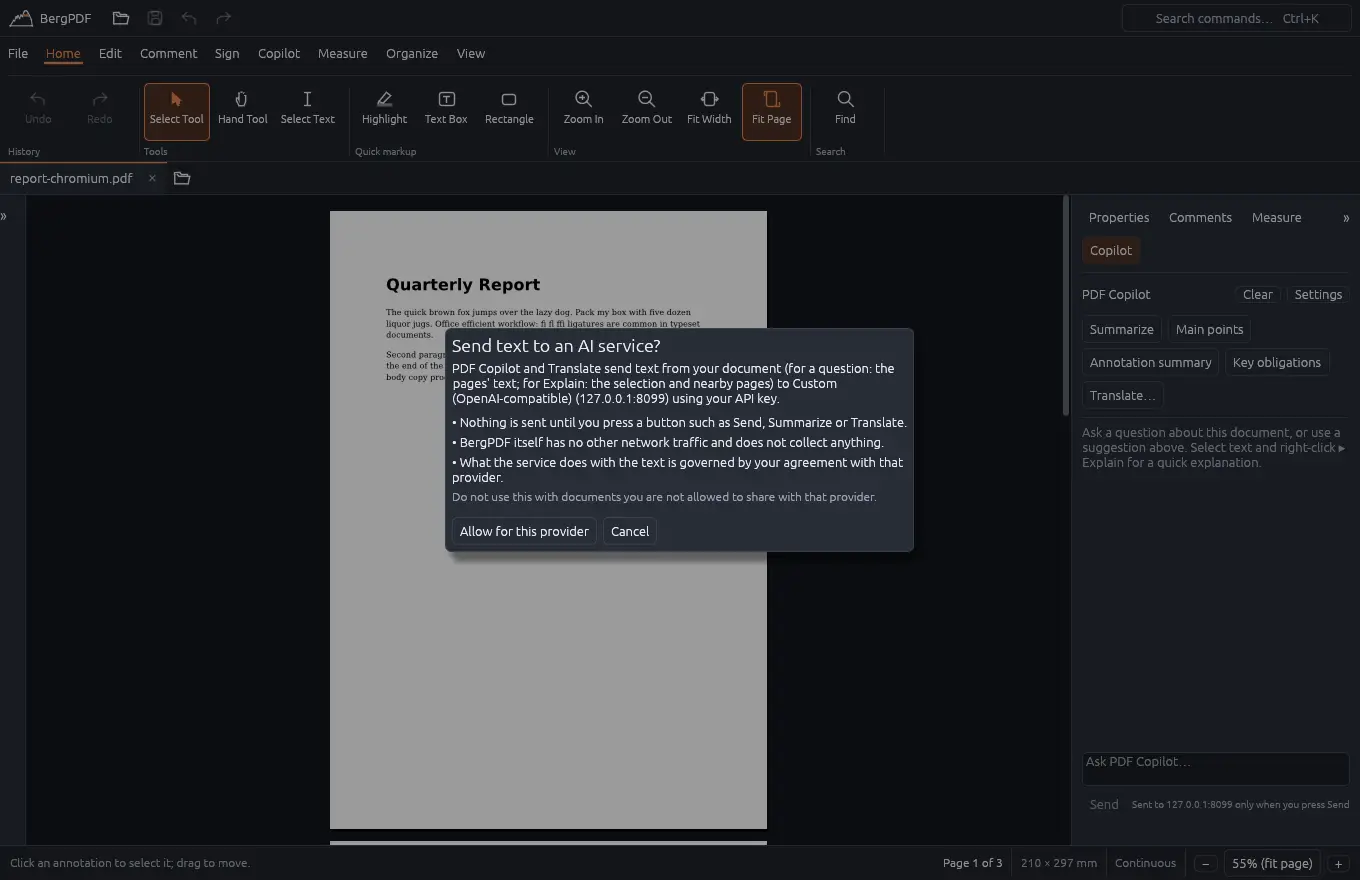1360x880 pixels.
Task: Click the undo arrow in title bar
Action: click(x=189, y=18)
